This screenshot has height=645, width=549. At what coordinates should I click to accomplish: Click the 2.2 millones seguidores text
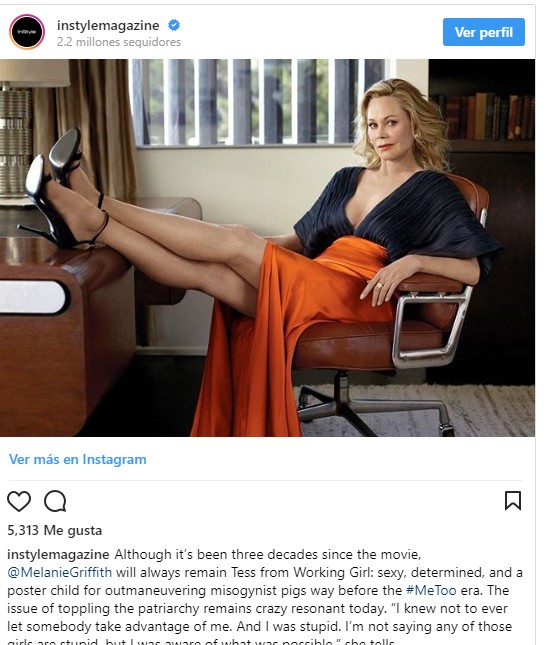[119, 42]
